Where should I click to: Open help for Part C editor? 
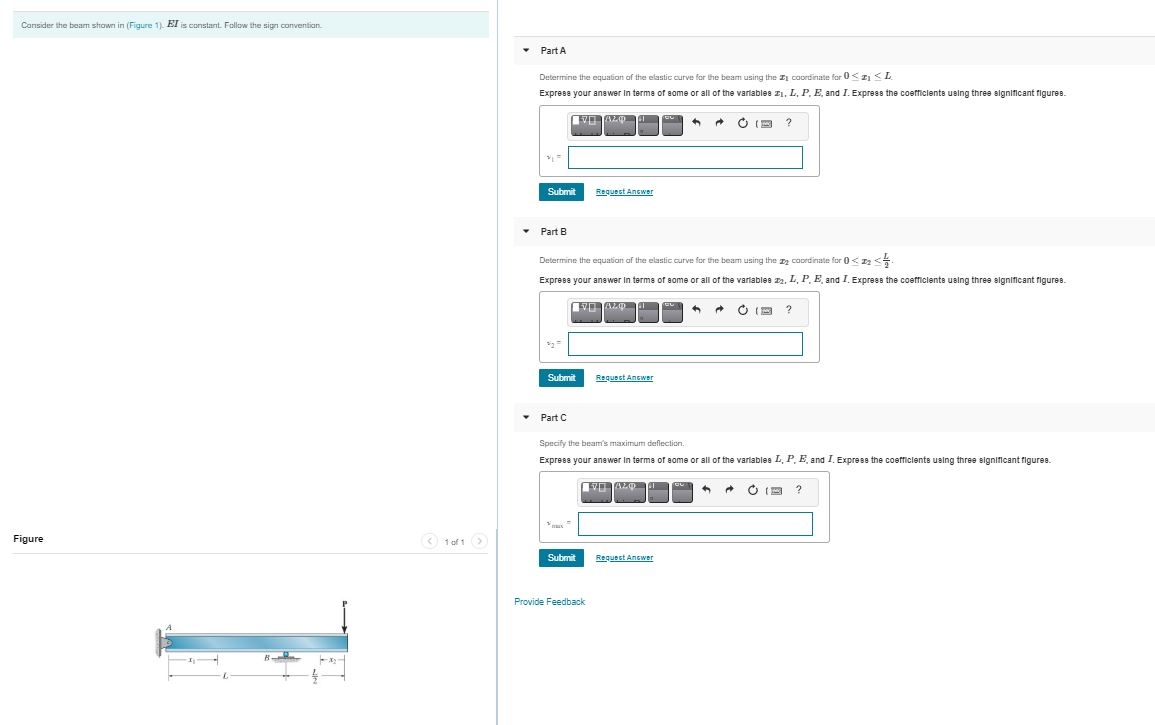799,489
